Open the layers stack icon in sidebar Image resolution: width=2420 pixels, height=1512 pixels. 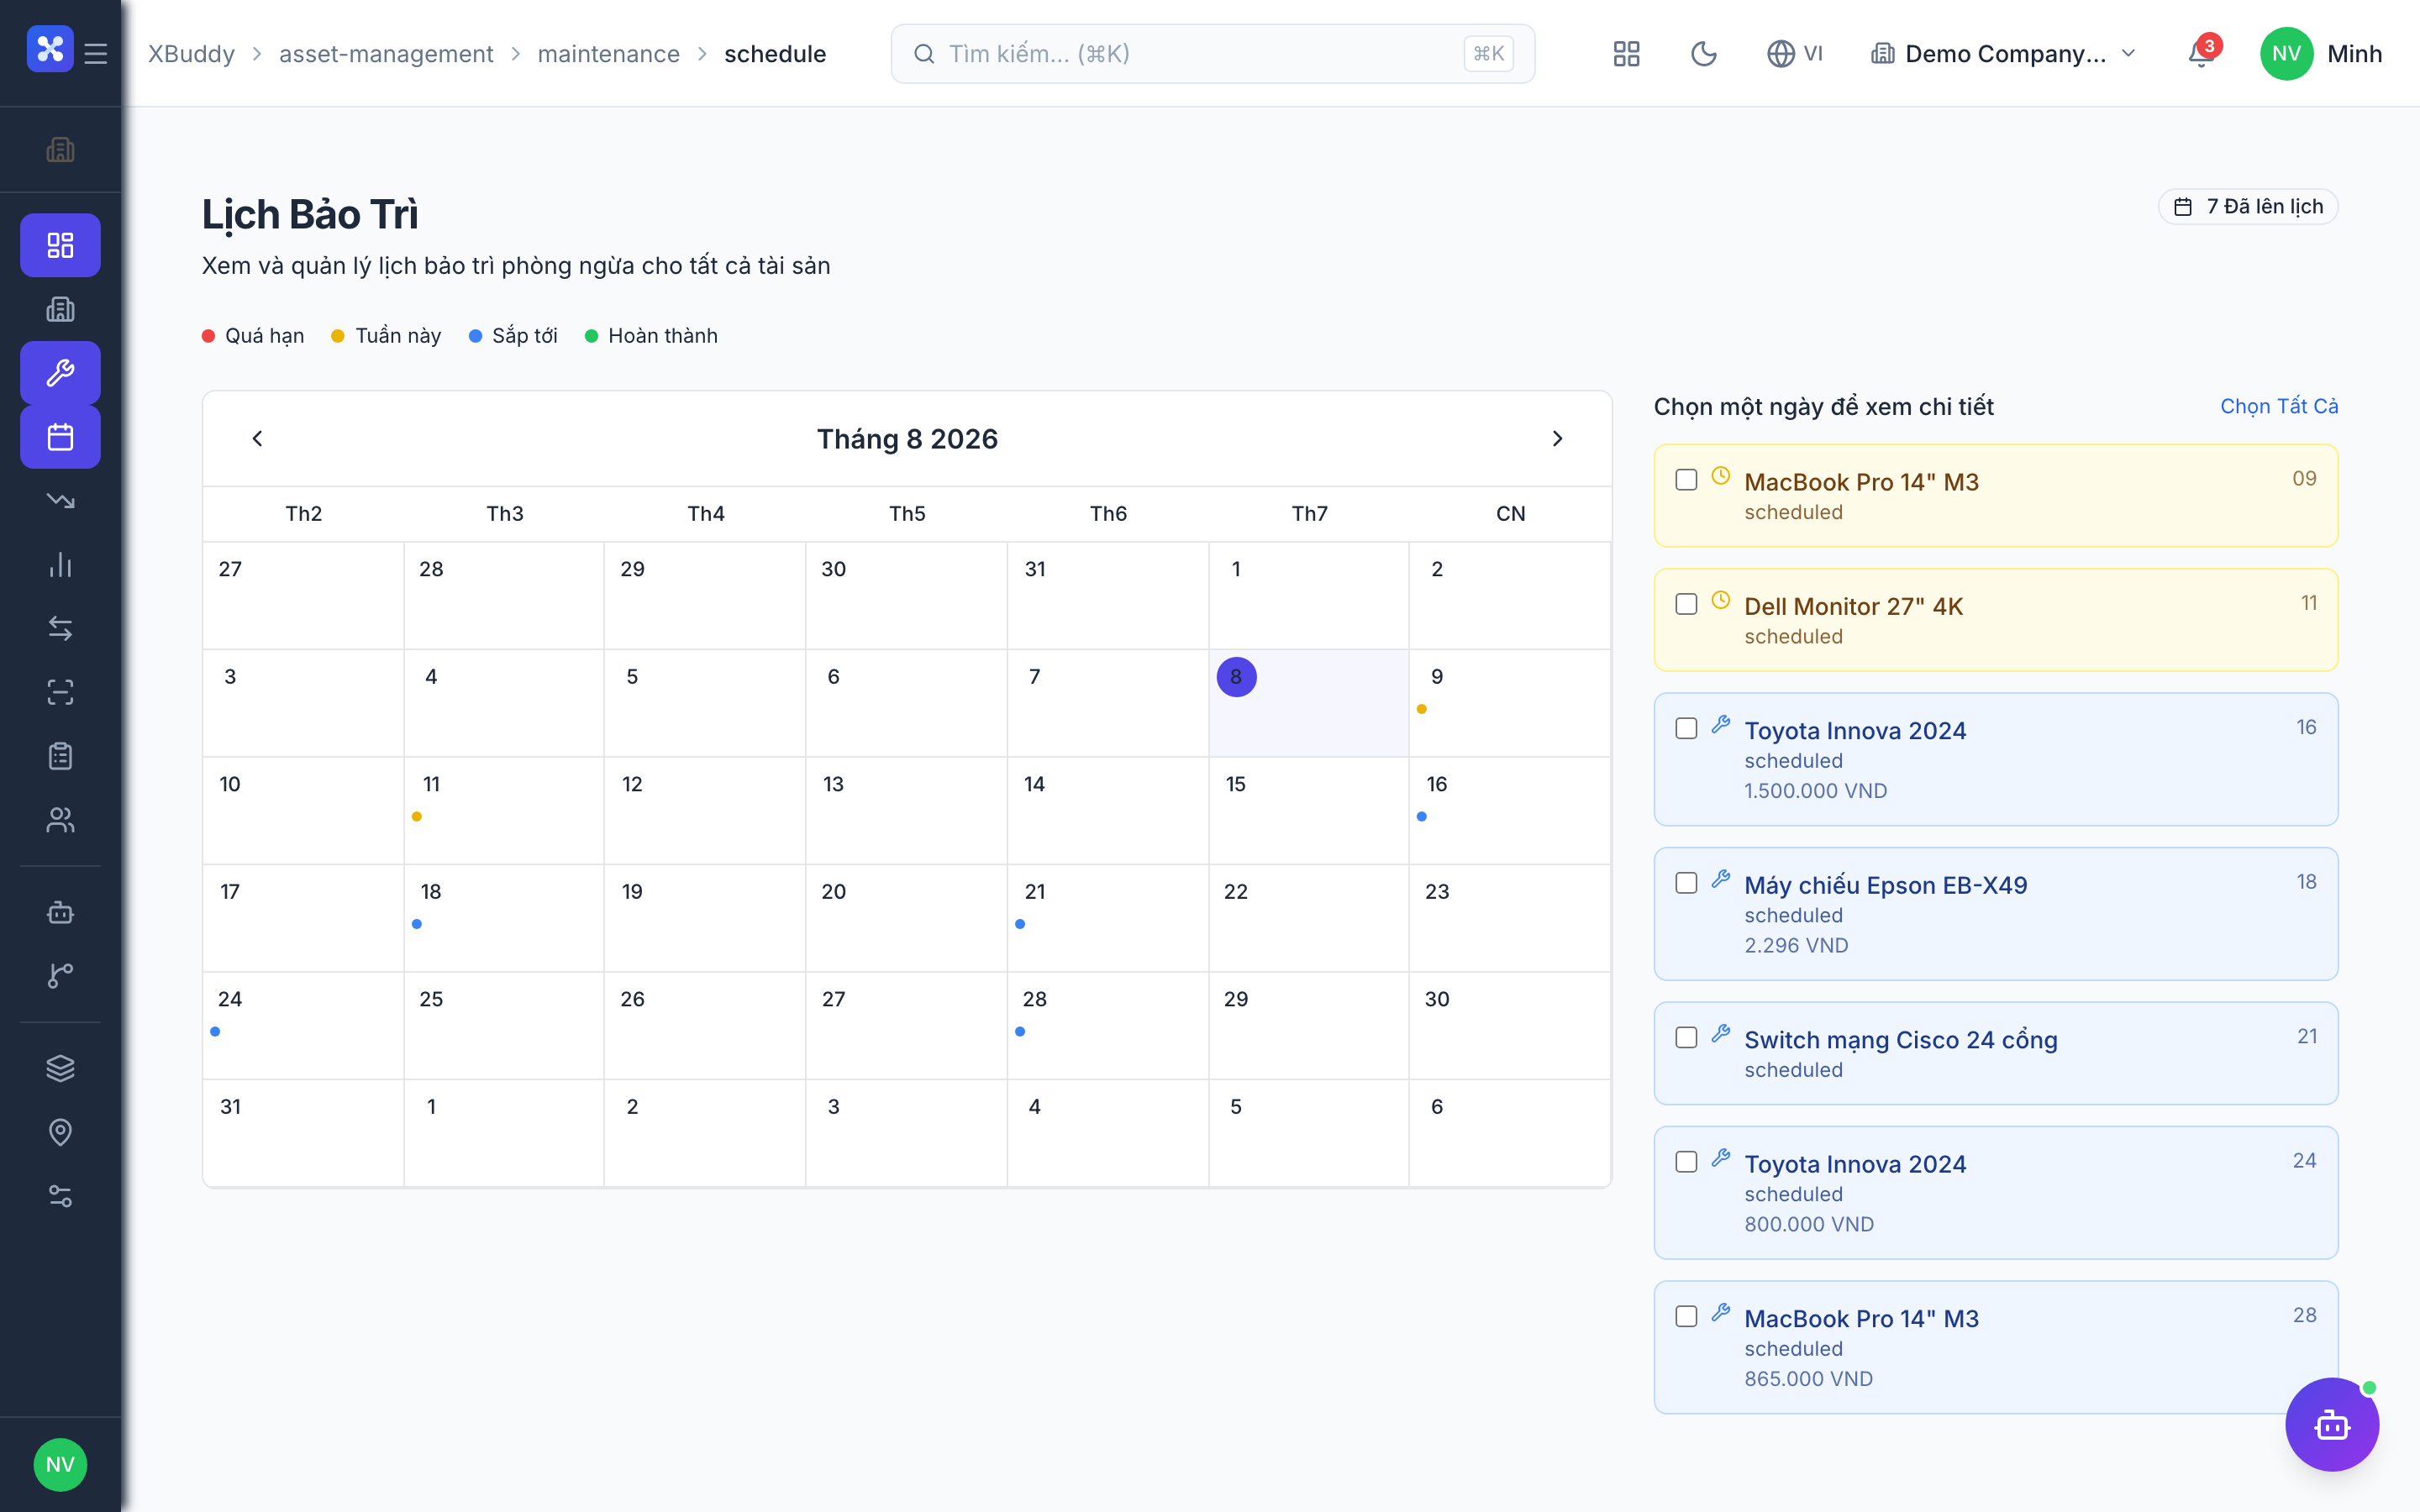[x=60, y=1069]
